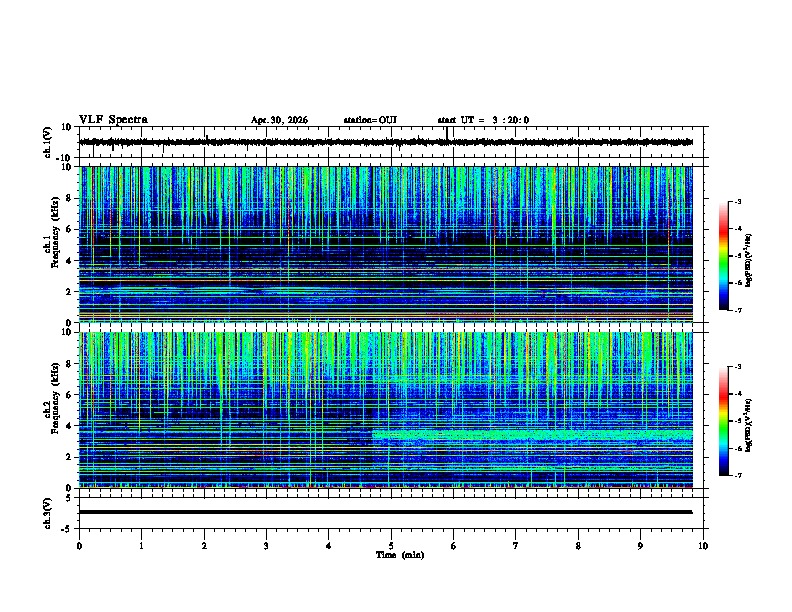Click the 5 minute tick label on the time axis

(x=391, y=546)
